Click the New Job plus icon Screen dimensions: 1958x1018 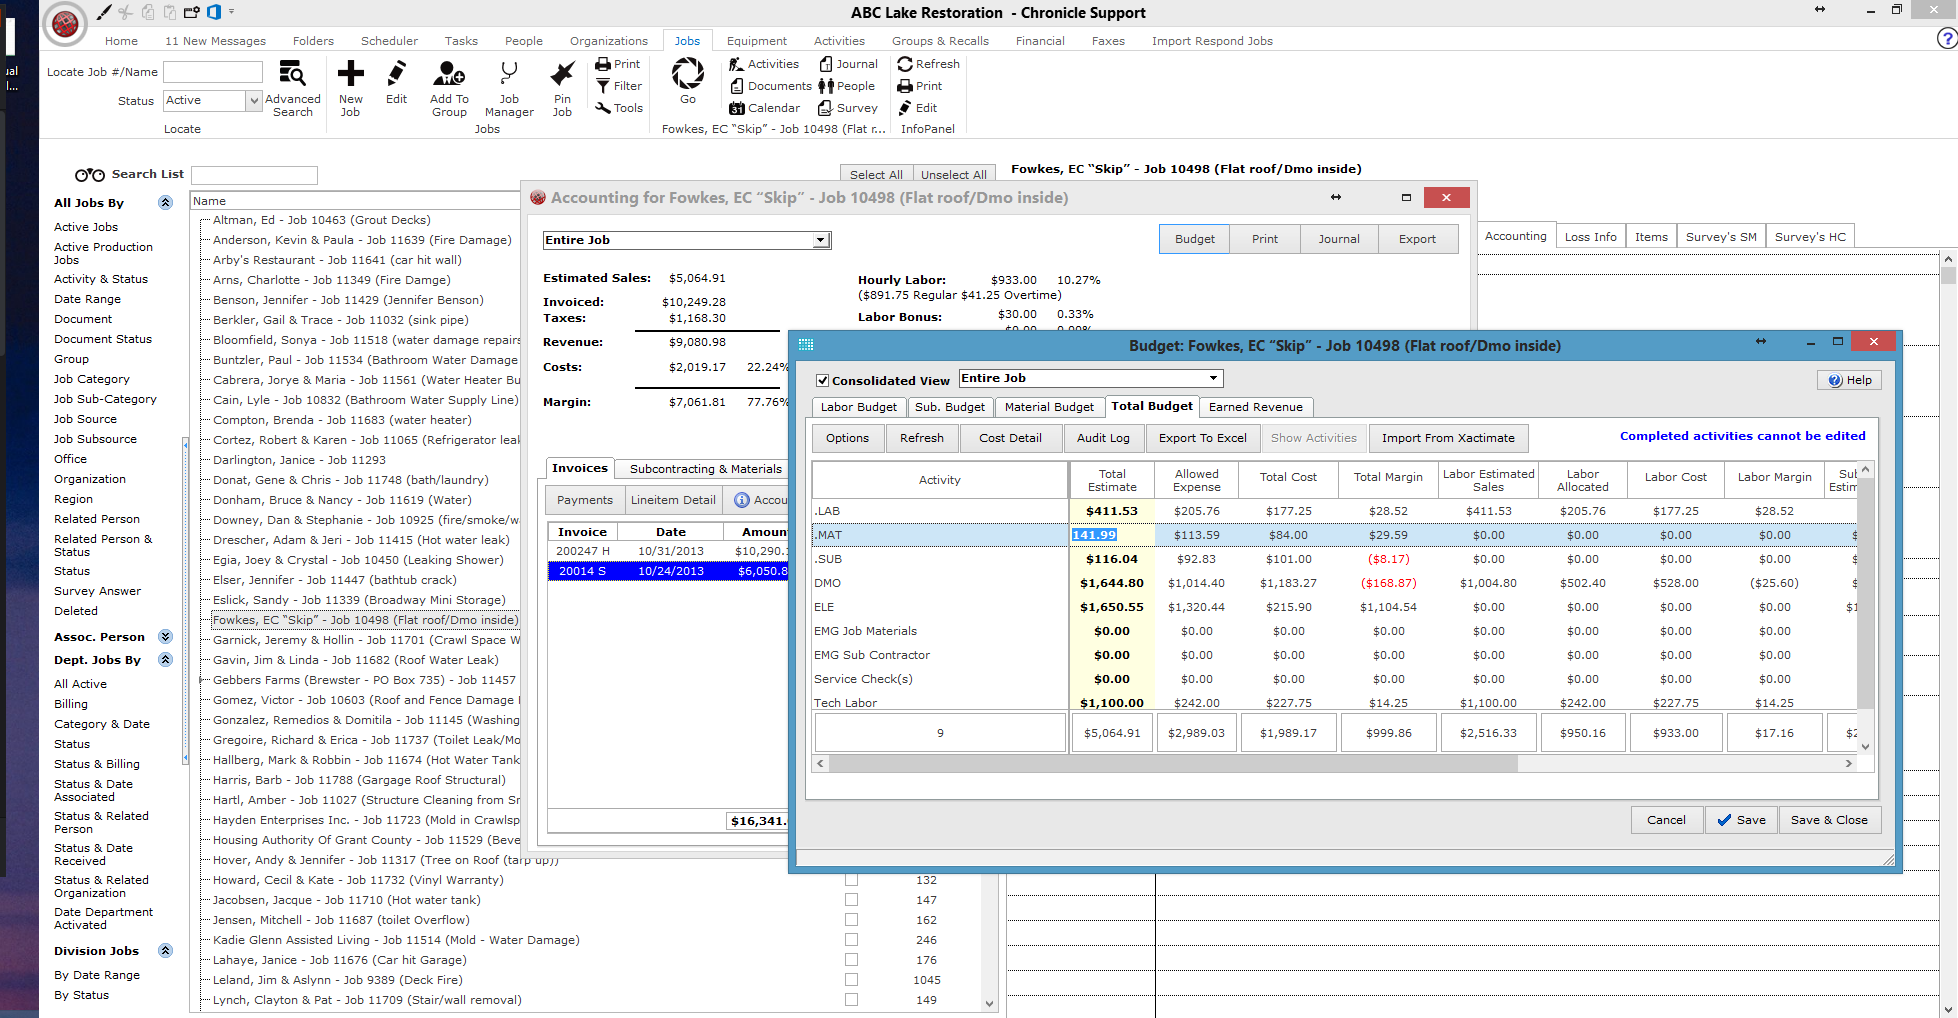tap(350, 75)
